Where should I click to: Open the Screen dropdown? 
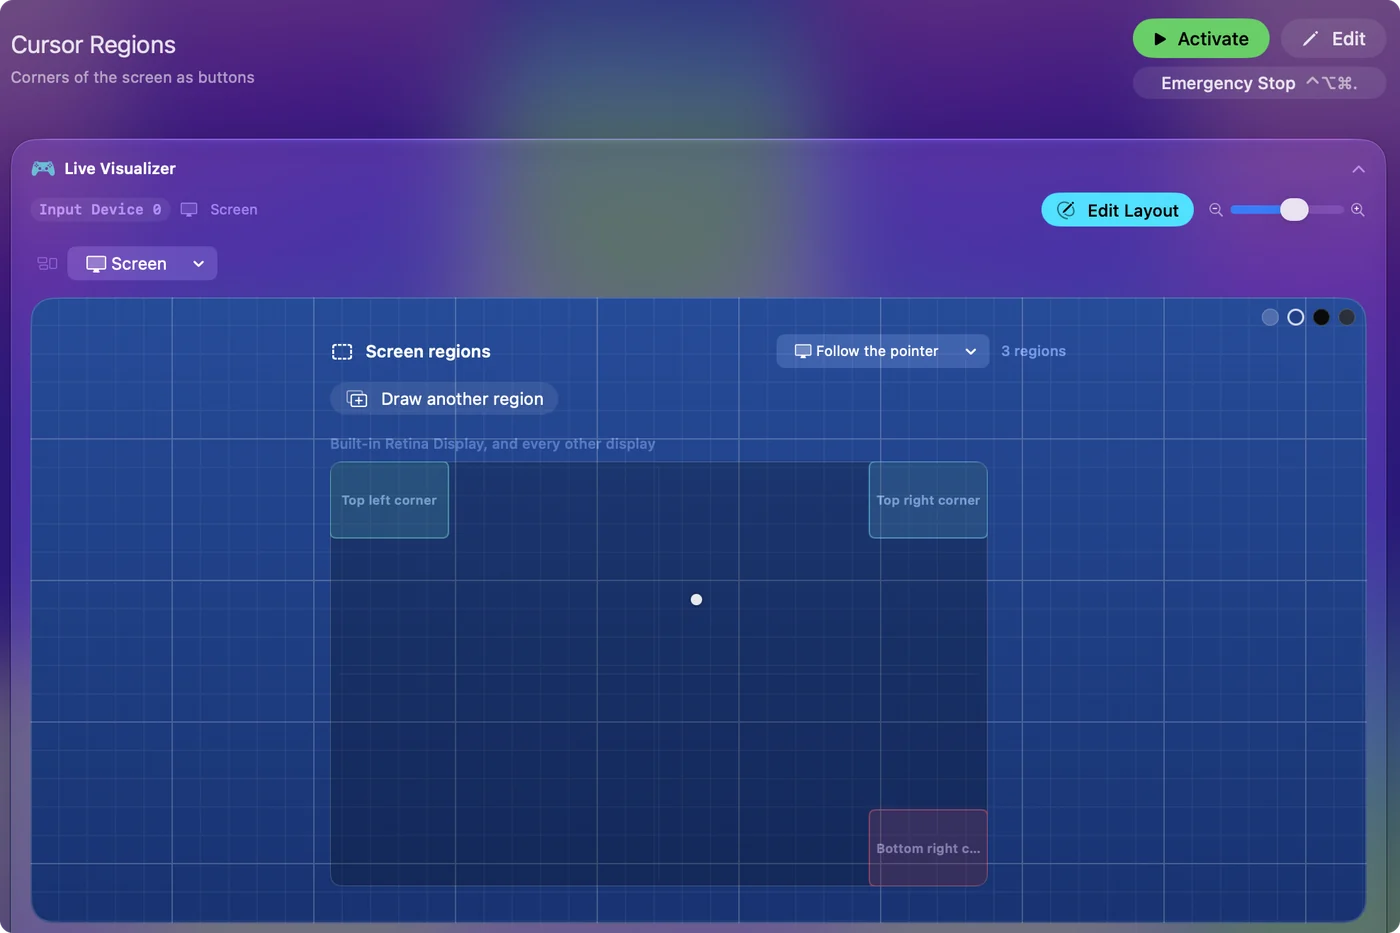click(142, 264)
